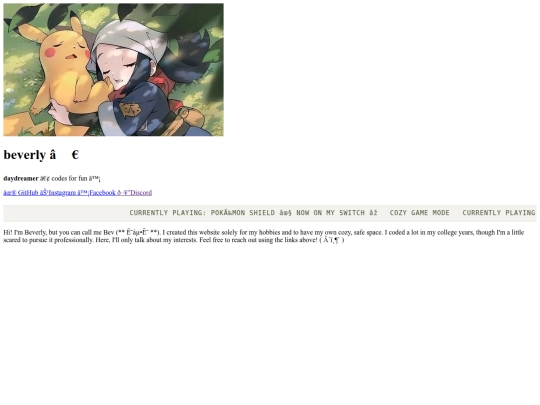Click the bold 'daydreamer' tagline word
The height and width of the screenshot is (405, 540).
click(x=21, y=178)
